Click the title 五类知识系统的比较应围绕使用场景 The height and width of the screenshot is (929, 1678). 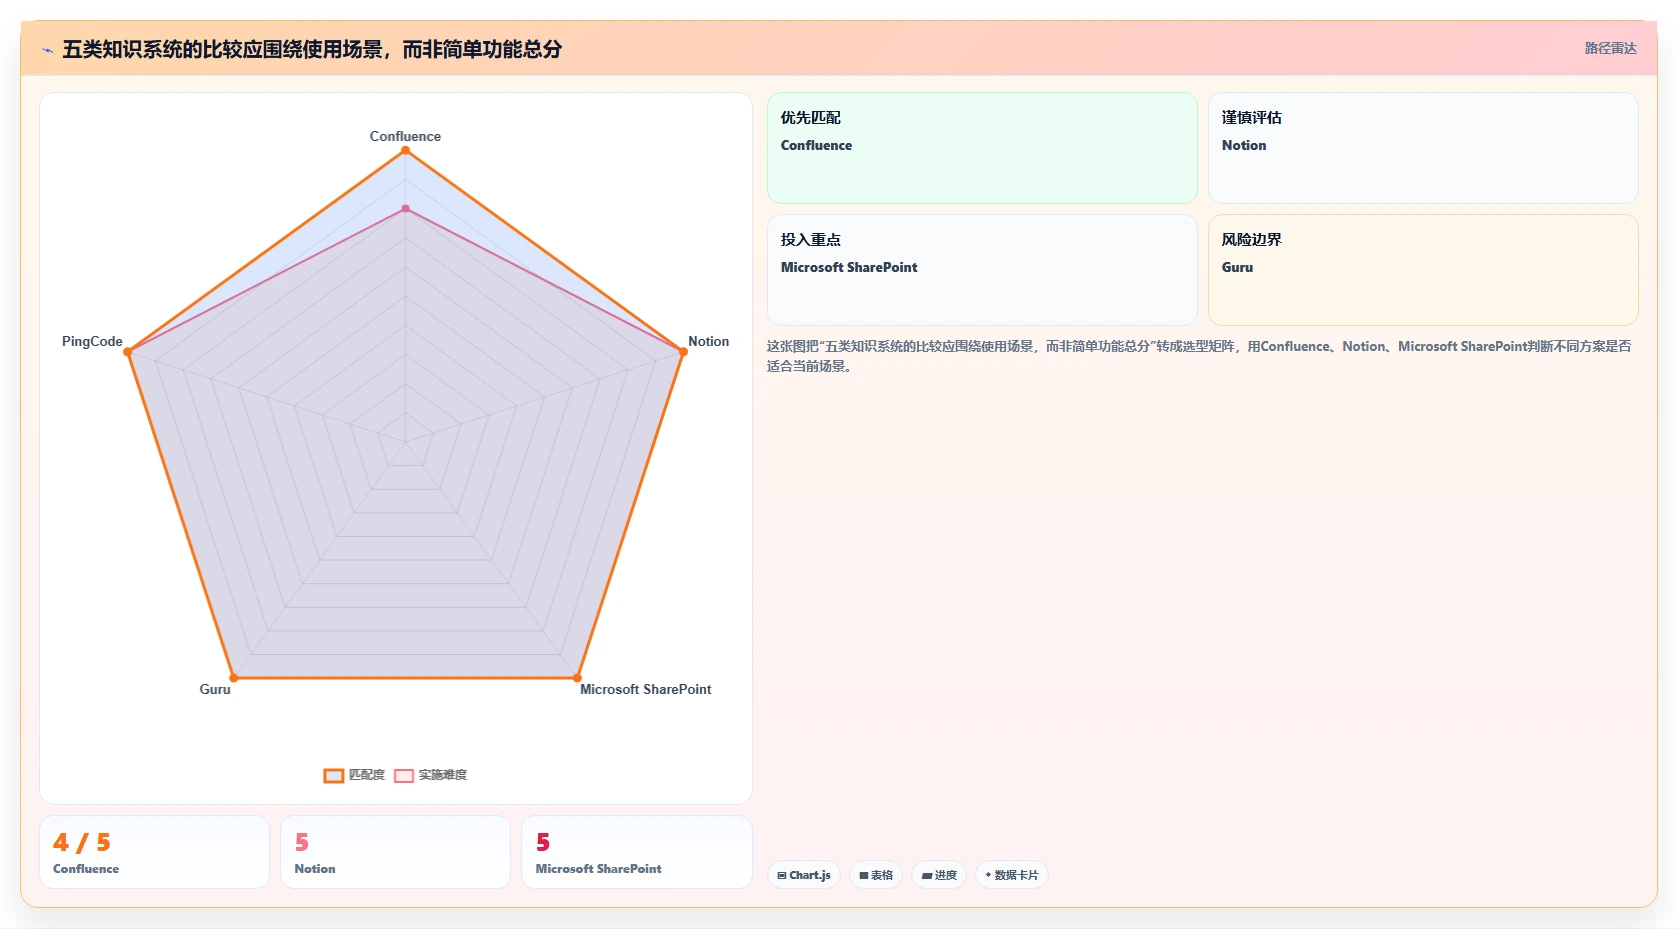pos(312,49)
